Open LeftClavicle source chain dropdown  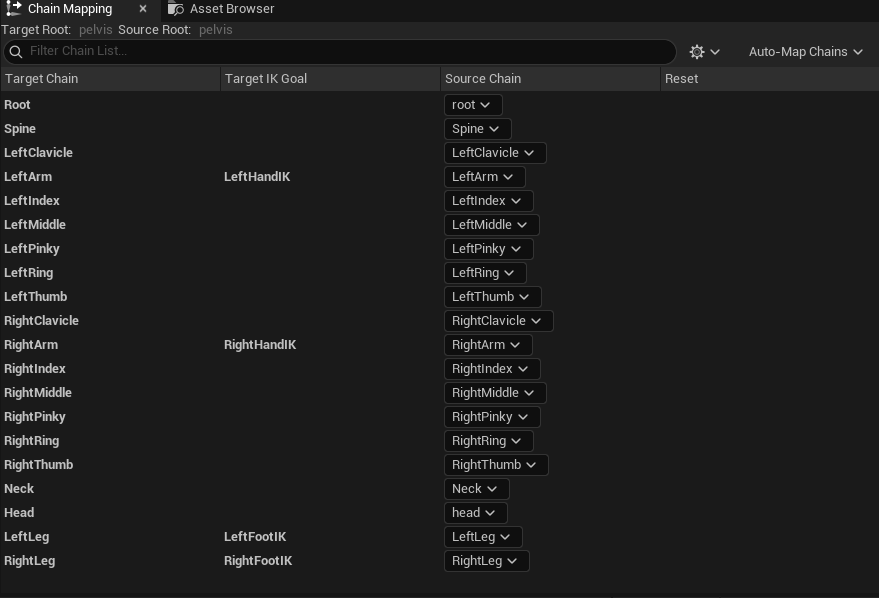pyautogui.click(x=494, y=153)
